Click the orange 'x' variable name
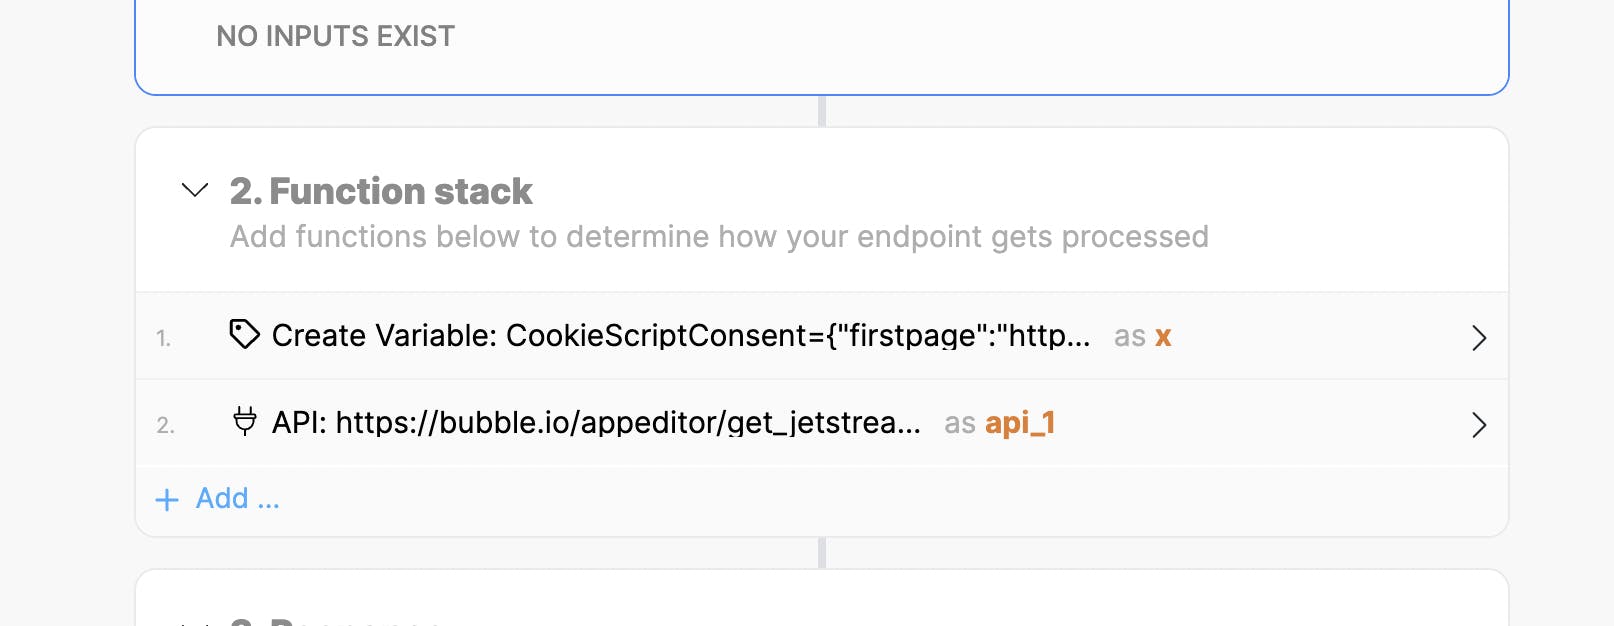 [1163, 336]
